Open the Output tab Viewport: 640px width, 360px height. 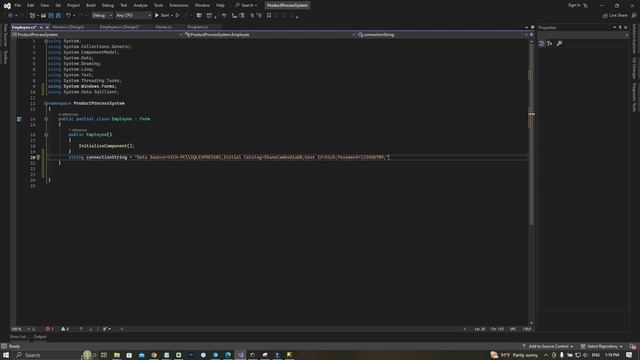pyautogui.click(x=40, y=337)
